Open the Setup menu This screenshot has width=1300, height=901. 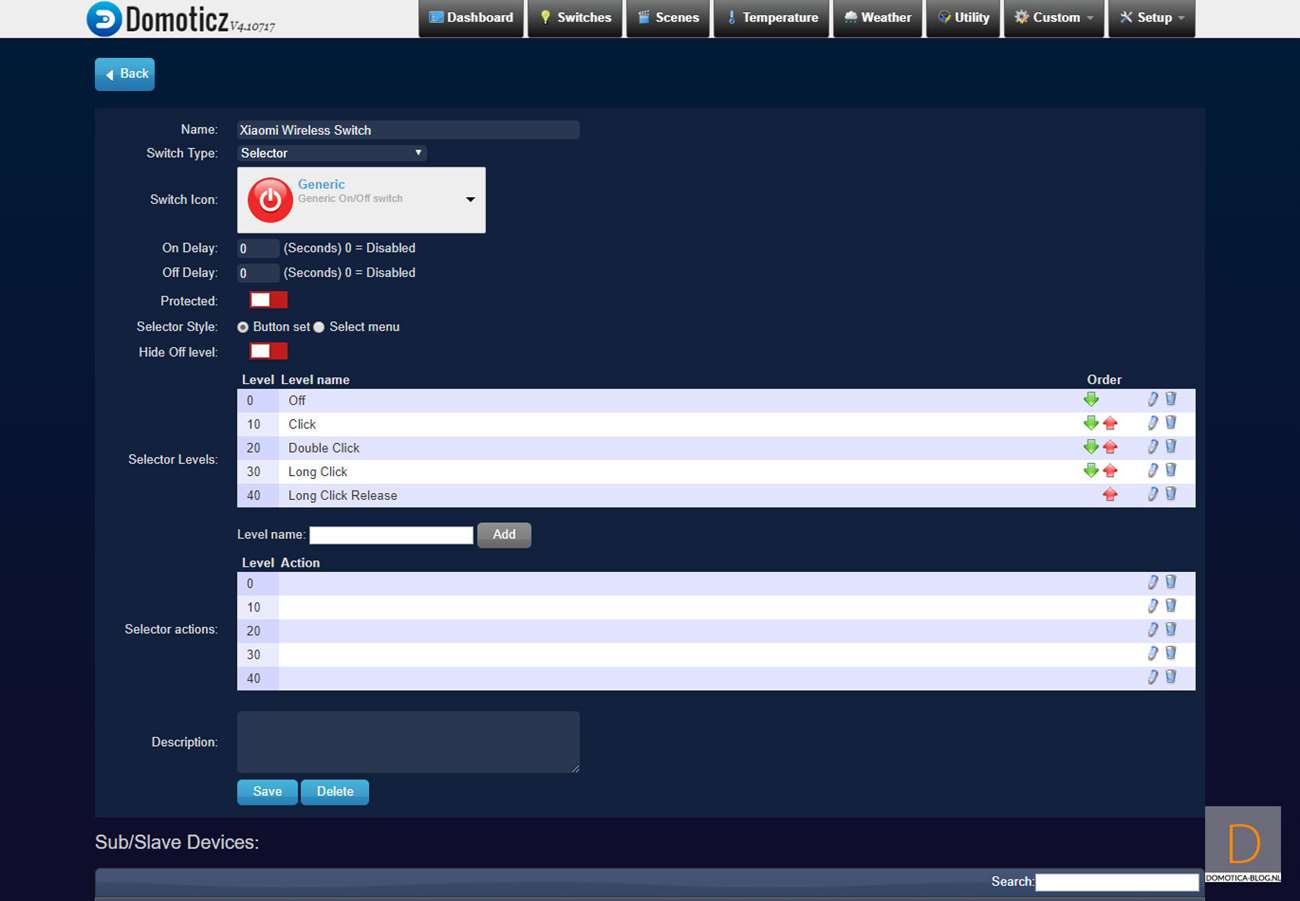coord(1151,18)
